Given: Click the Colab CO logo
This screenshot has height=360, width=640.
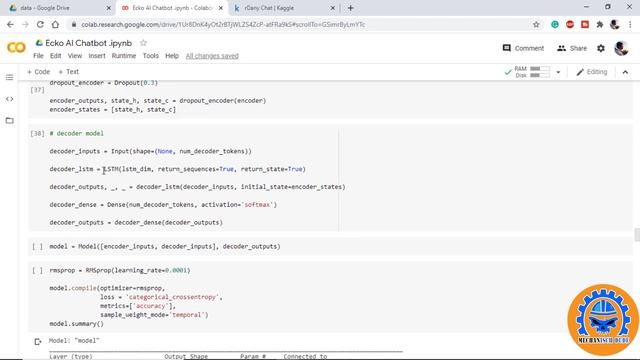Looking at the screenshot, I should pos(16,48).
